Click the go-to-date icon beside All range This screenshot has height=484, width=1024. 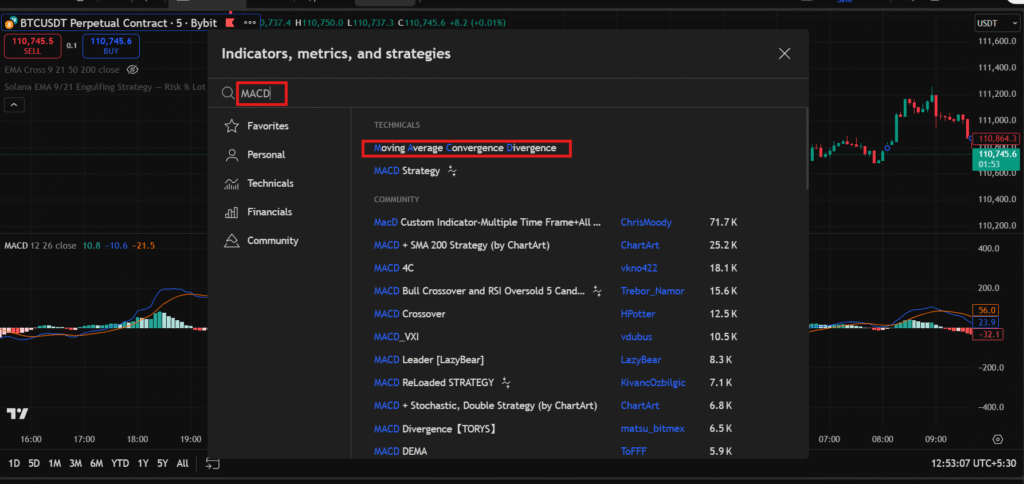tap(212, 464)
